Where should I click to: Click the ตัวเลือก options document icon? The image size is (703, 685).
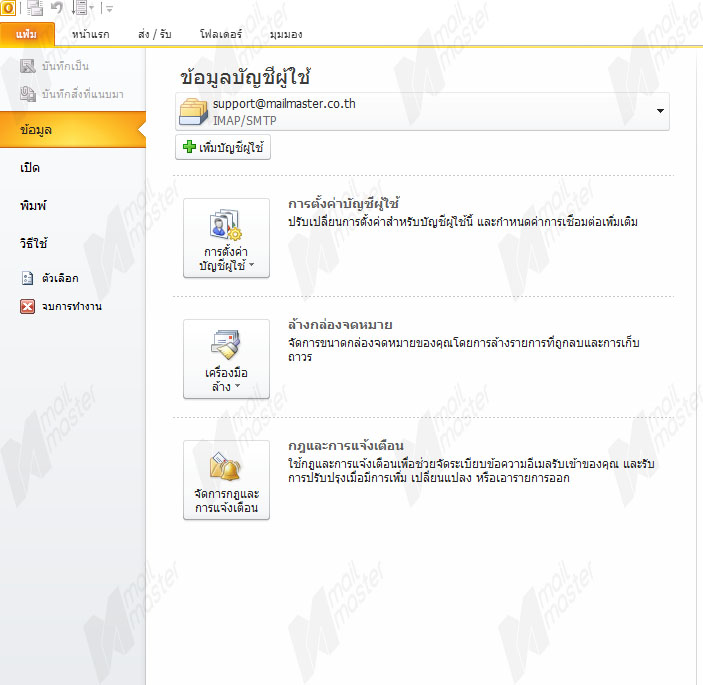pos(27,278)
